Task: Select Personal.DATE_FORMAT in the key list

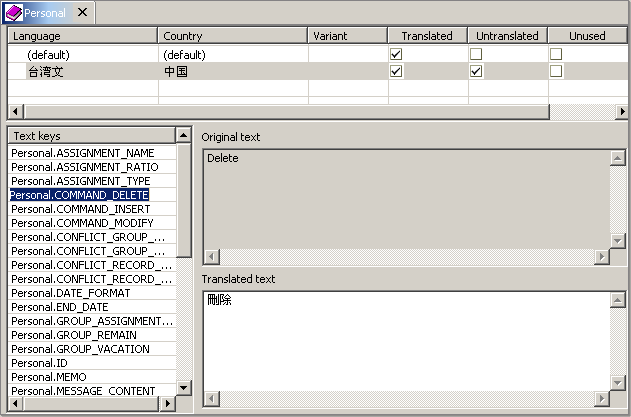Action: 70,293
